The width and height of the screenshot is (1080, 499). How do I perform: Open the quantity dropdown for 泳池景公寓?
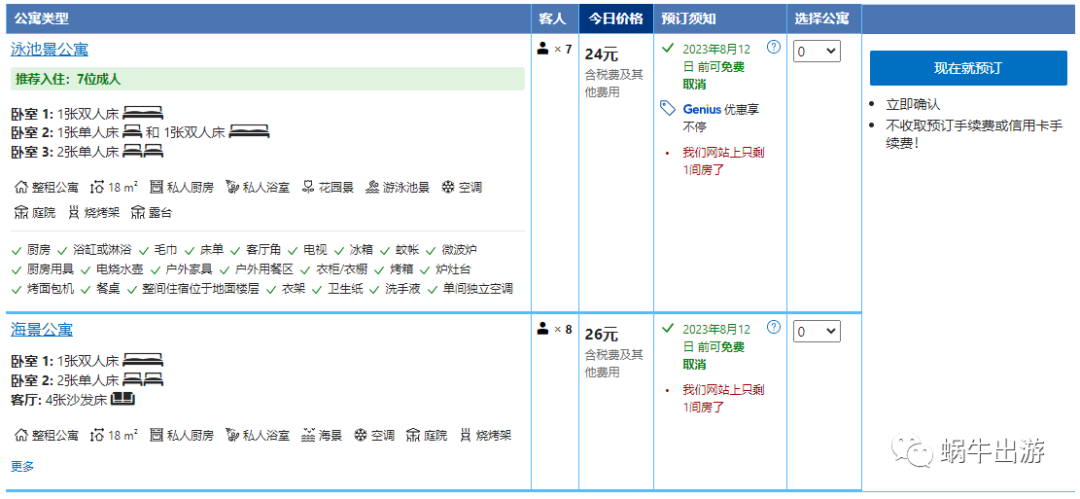(817, 52)
